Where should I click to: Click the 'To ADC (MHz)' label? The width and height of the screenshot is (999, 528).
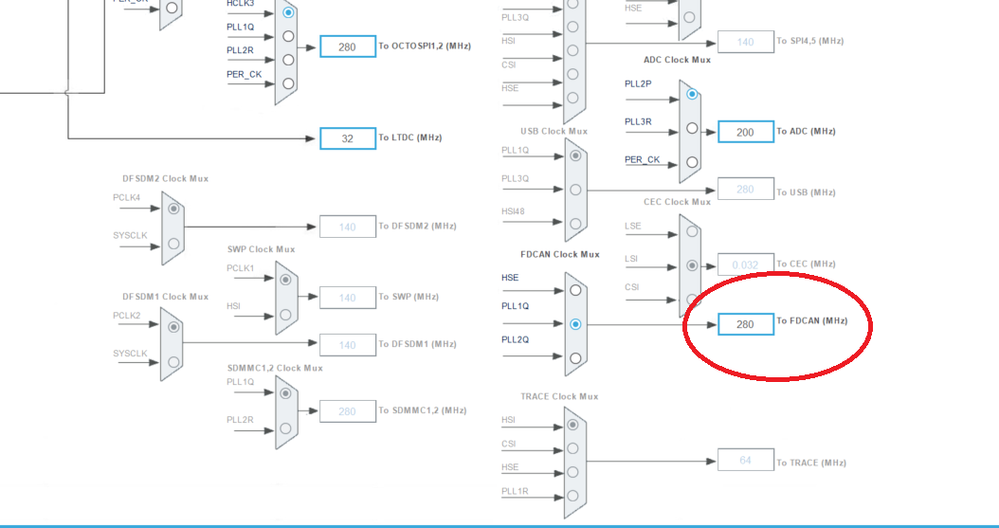tap(805, 131)
